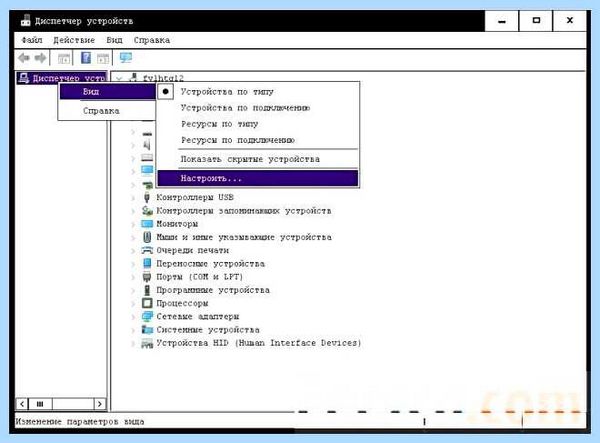Click the Программные устройства icon

(147, 290)
